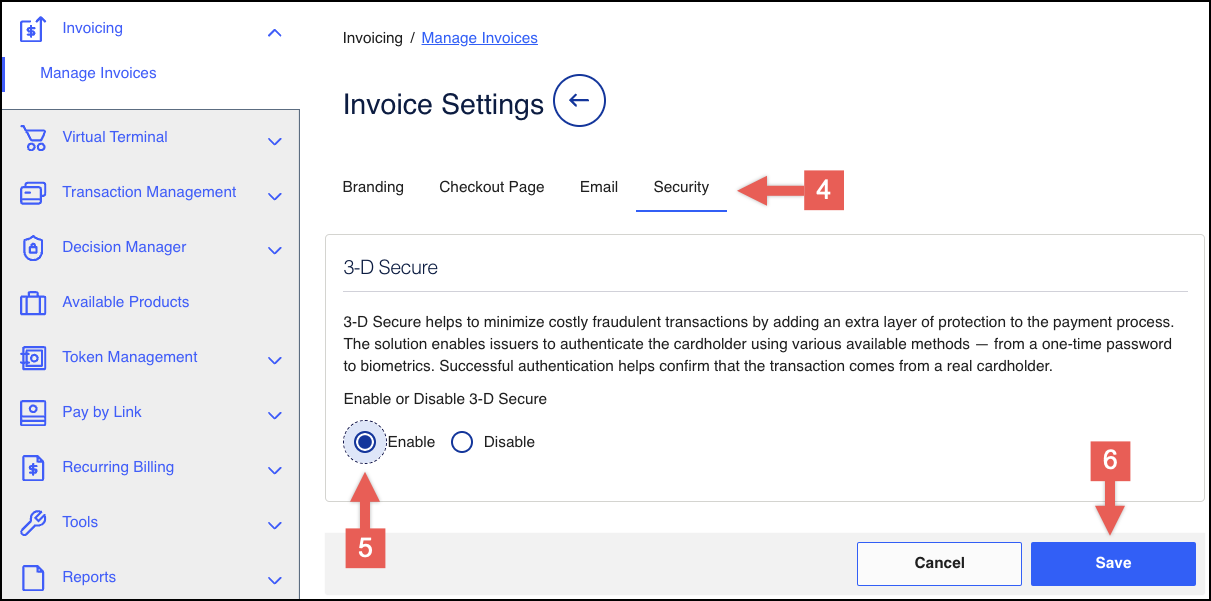Collapse the Invoicing menu chevron
This screenshot has width=1211, height=601.
[x=275, y=33]
